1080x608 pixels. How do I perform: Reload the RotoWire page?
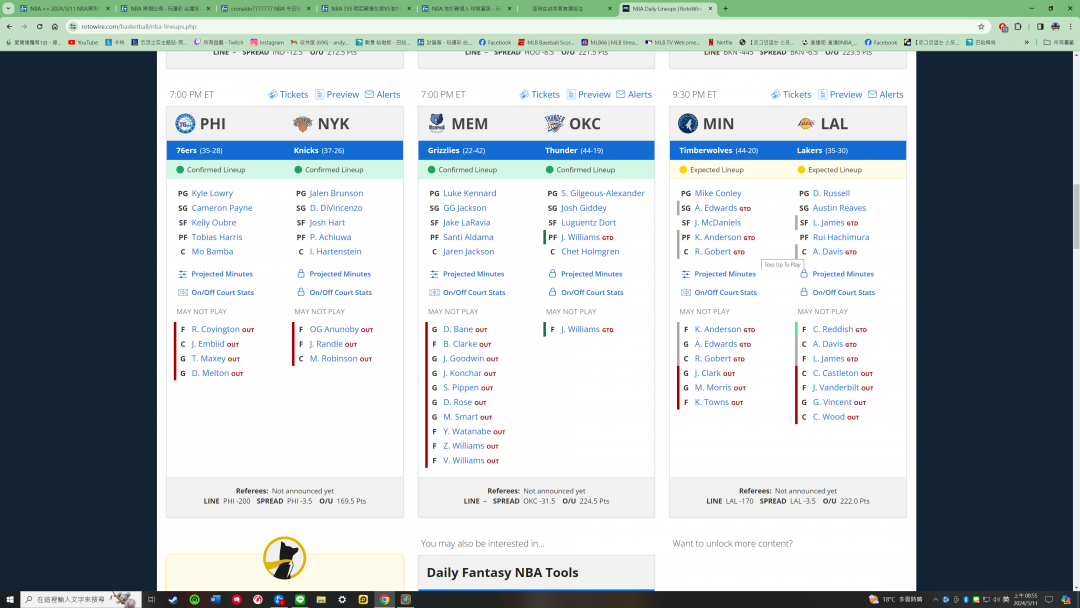click(x=39, y=26)
